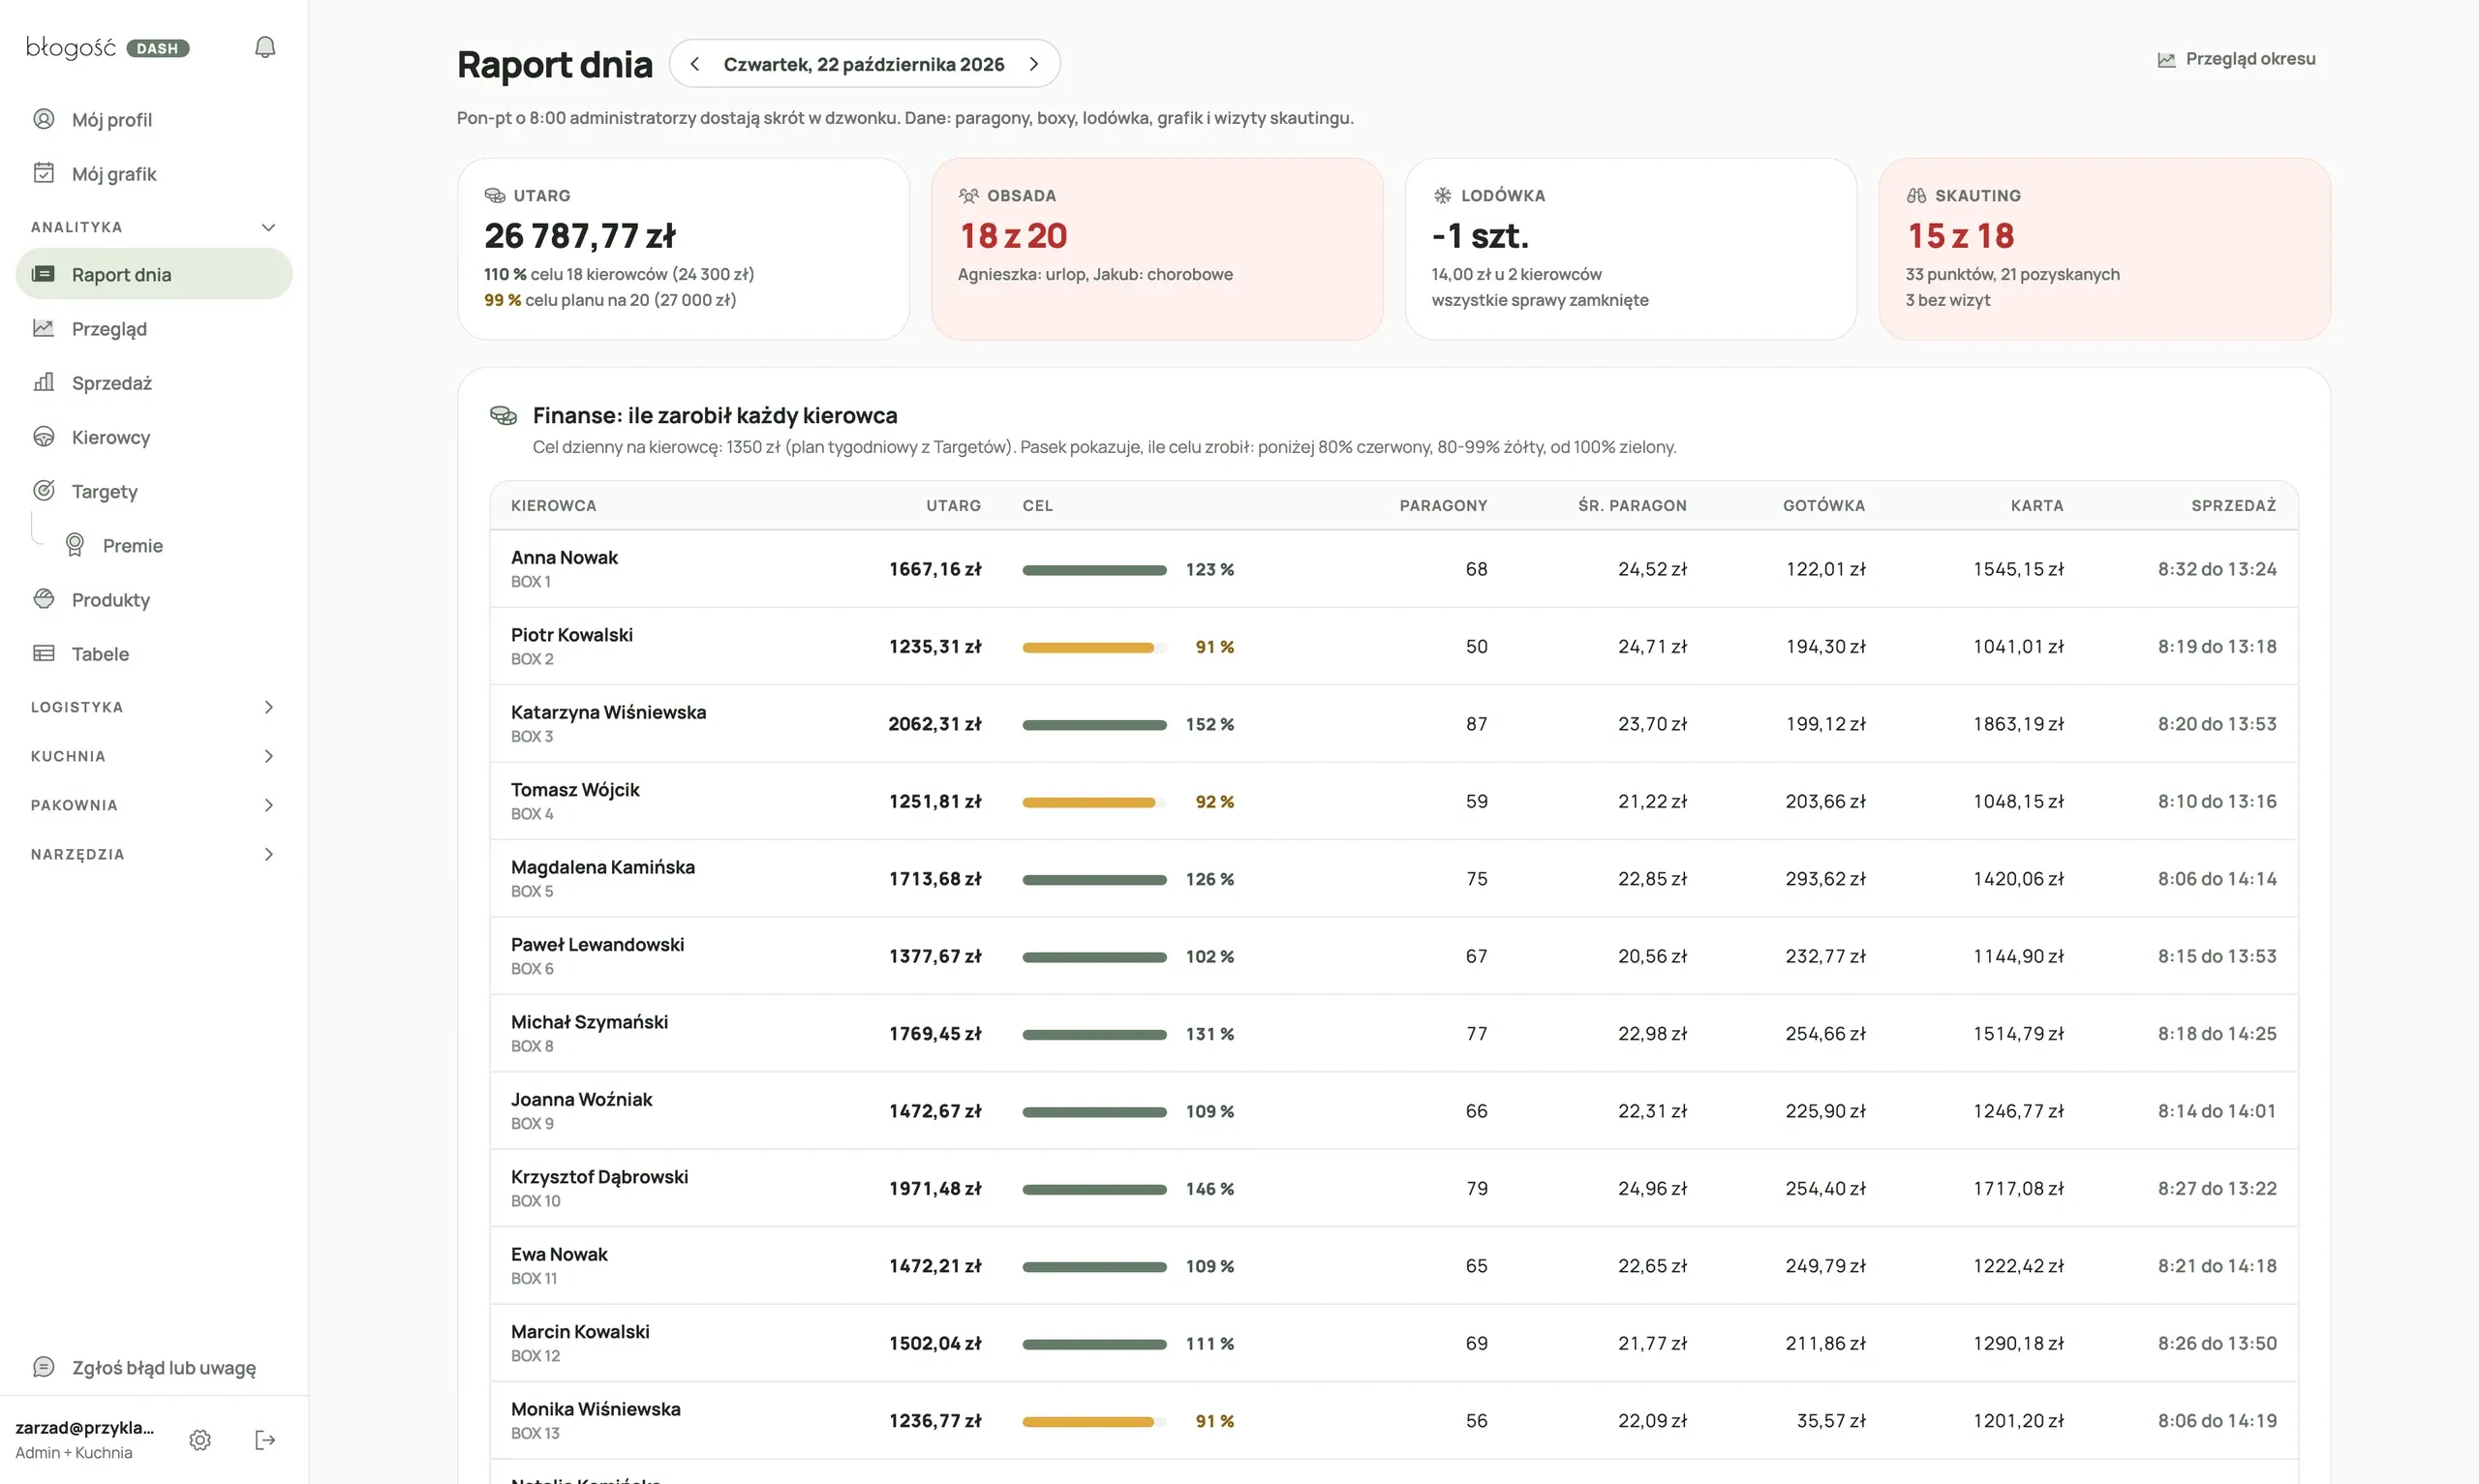
Task: Click the blogość DASH logo
Action: (108, 47)
